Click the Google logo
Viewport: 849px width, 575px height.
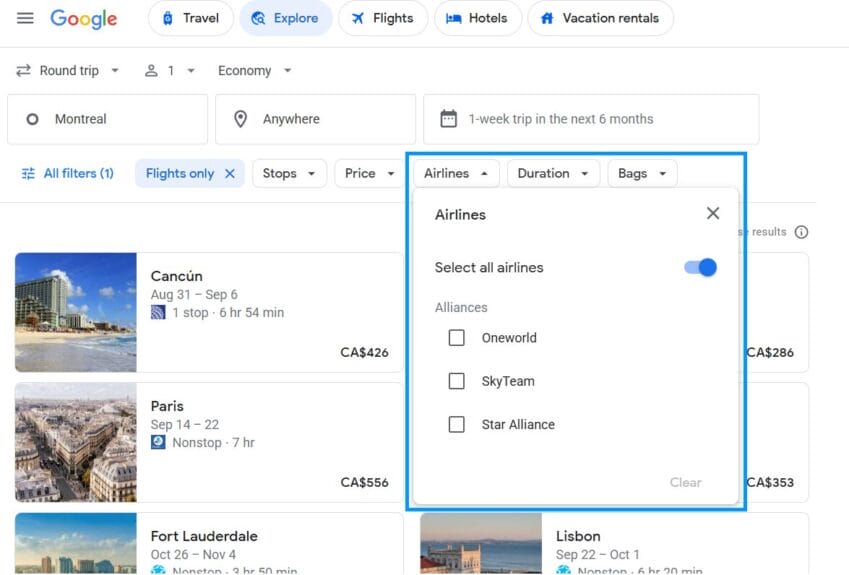pyautogui.click(x=83, y=19)
